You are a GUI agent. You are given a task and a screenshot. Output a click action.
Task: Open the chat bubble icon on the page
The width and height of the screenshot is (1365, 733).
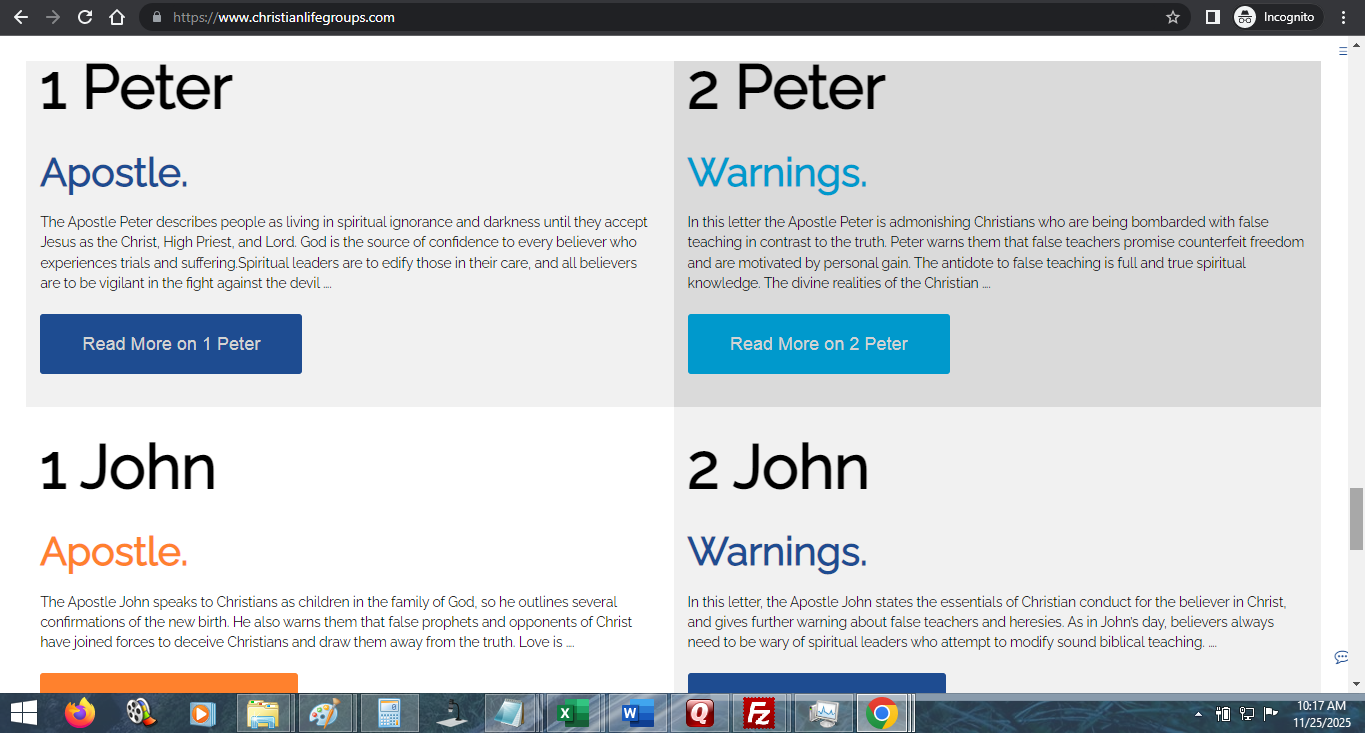tap(1341, 657)
